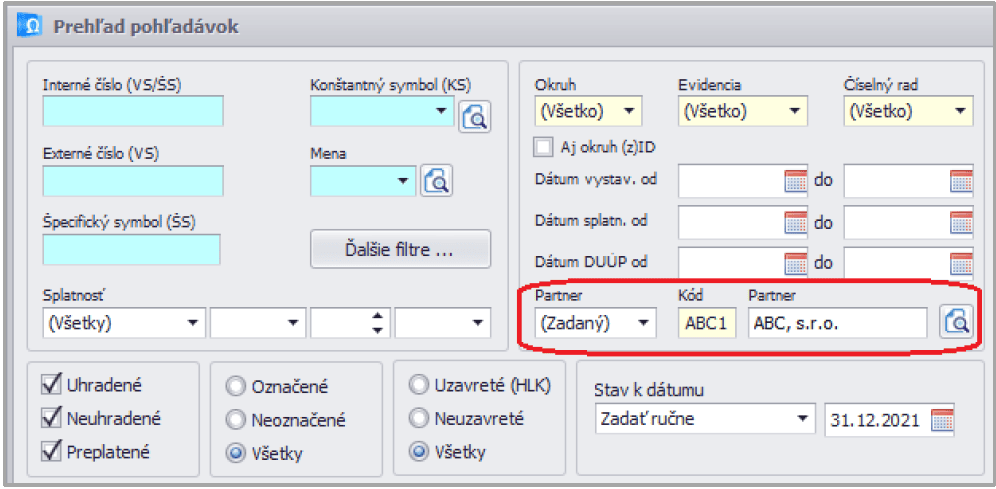Click the search icon next to Konštantný symbol

click(x=474, y=117)
